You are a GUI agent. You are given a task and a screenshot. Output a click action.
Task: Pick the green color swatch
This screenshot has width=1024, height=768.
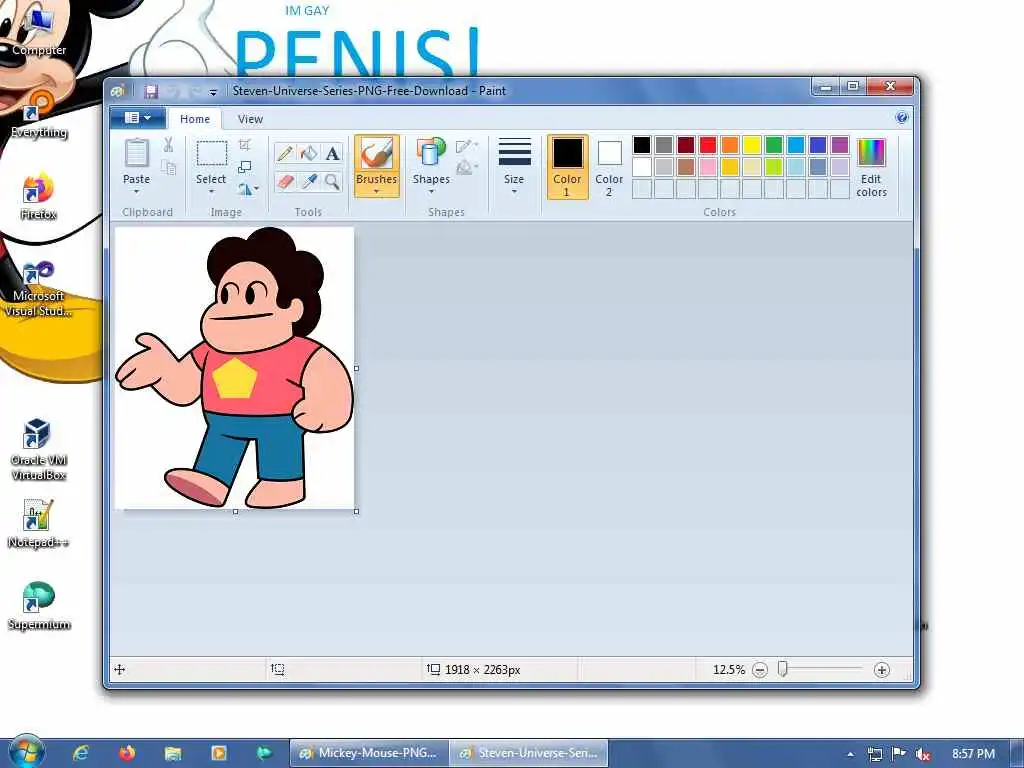pos(774,145)
